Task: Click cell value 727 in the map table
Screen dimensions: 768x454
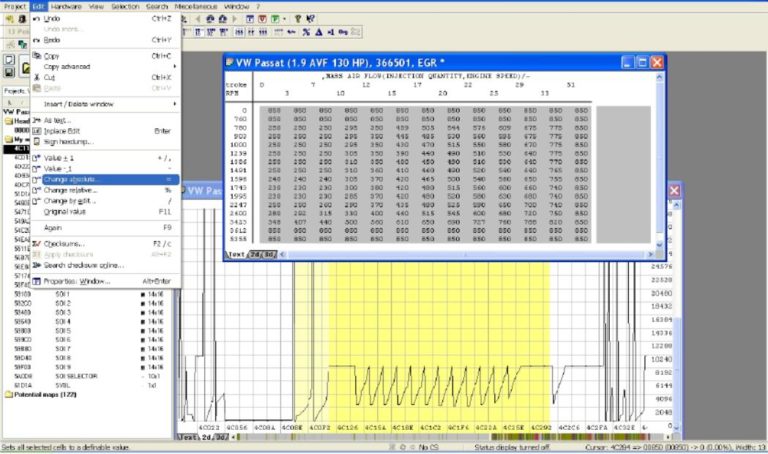Action: (x=479, y=222)
